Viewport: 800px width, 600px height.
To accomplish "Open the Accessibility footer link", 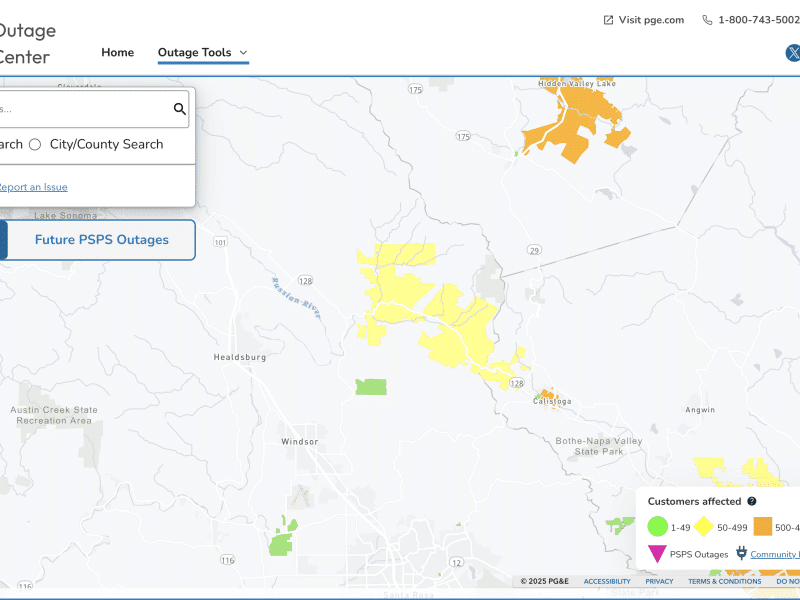I will [607, 581].
